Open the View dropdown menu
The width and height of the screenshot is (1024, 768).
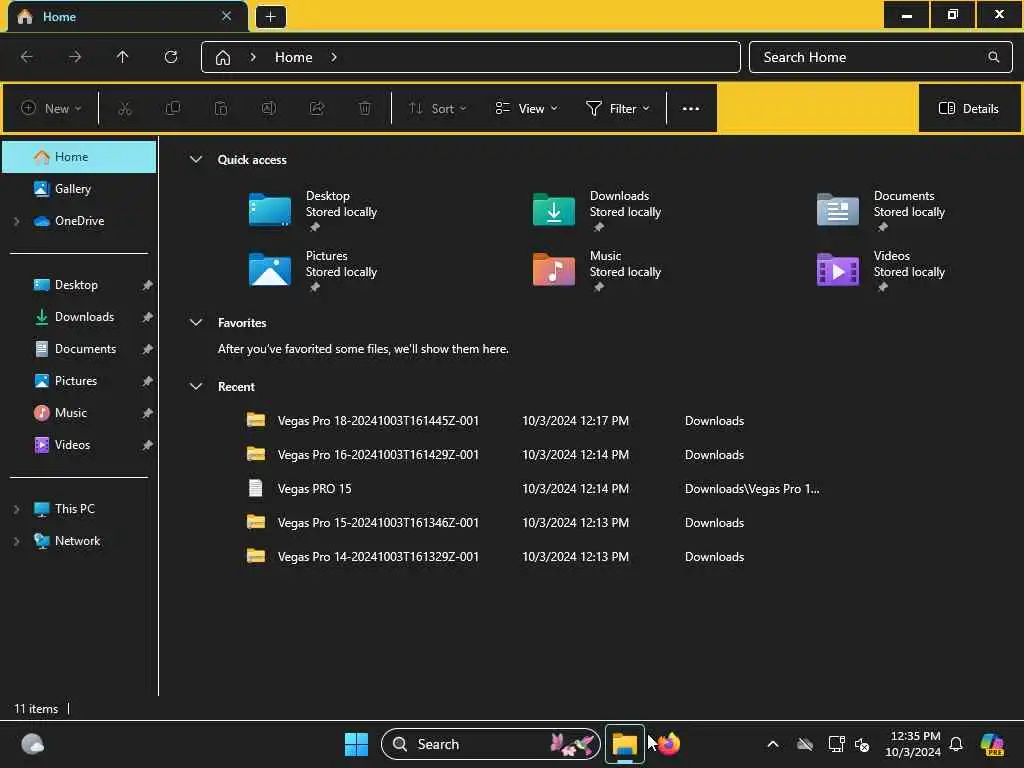[x=526, y=108]
